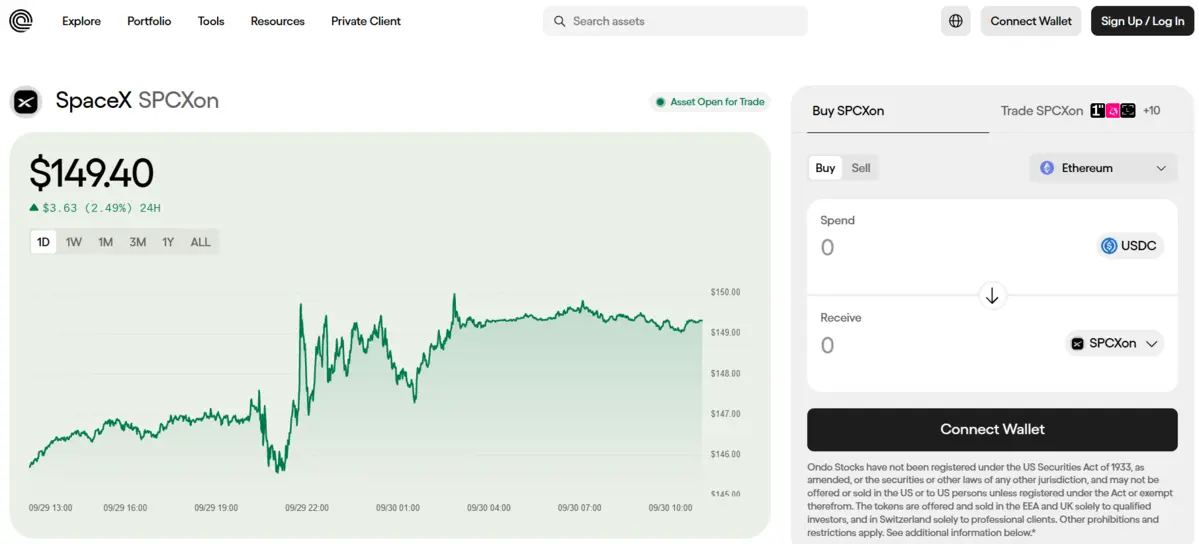This screenshot has height=544, width=1199.
Task: Click the header Connect Wallet button
Action: [x=1031, y=21]
